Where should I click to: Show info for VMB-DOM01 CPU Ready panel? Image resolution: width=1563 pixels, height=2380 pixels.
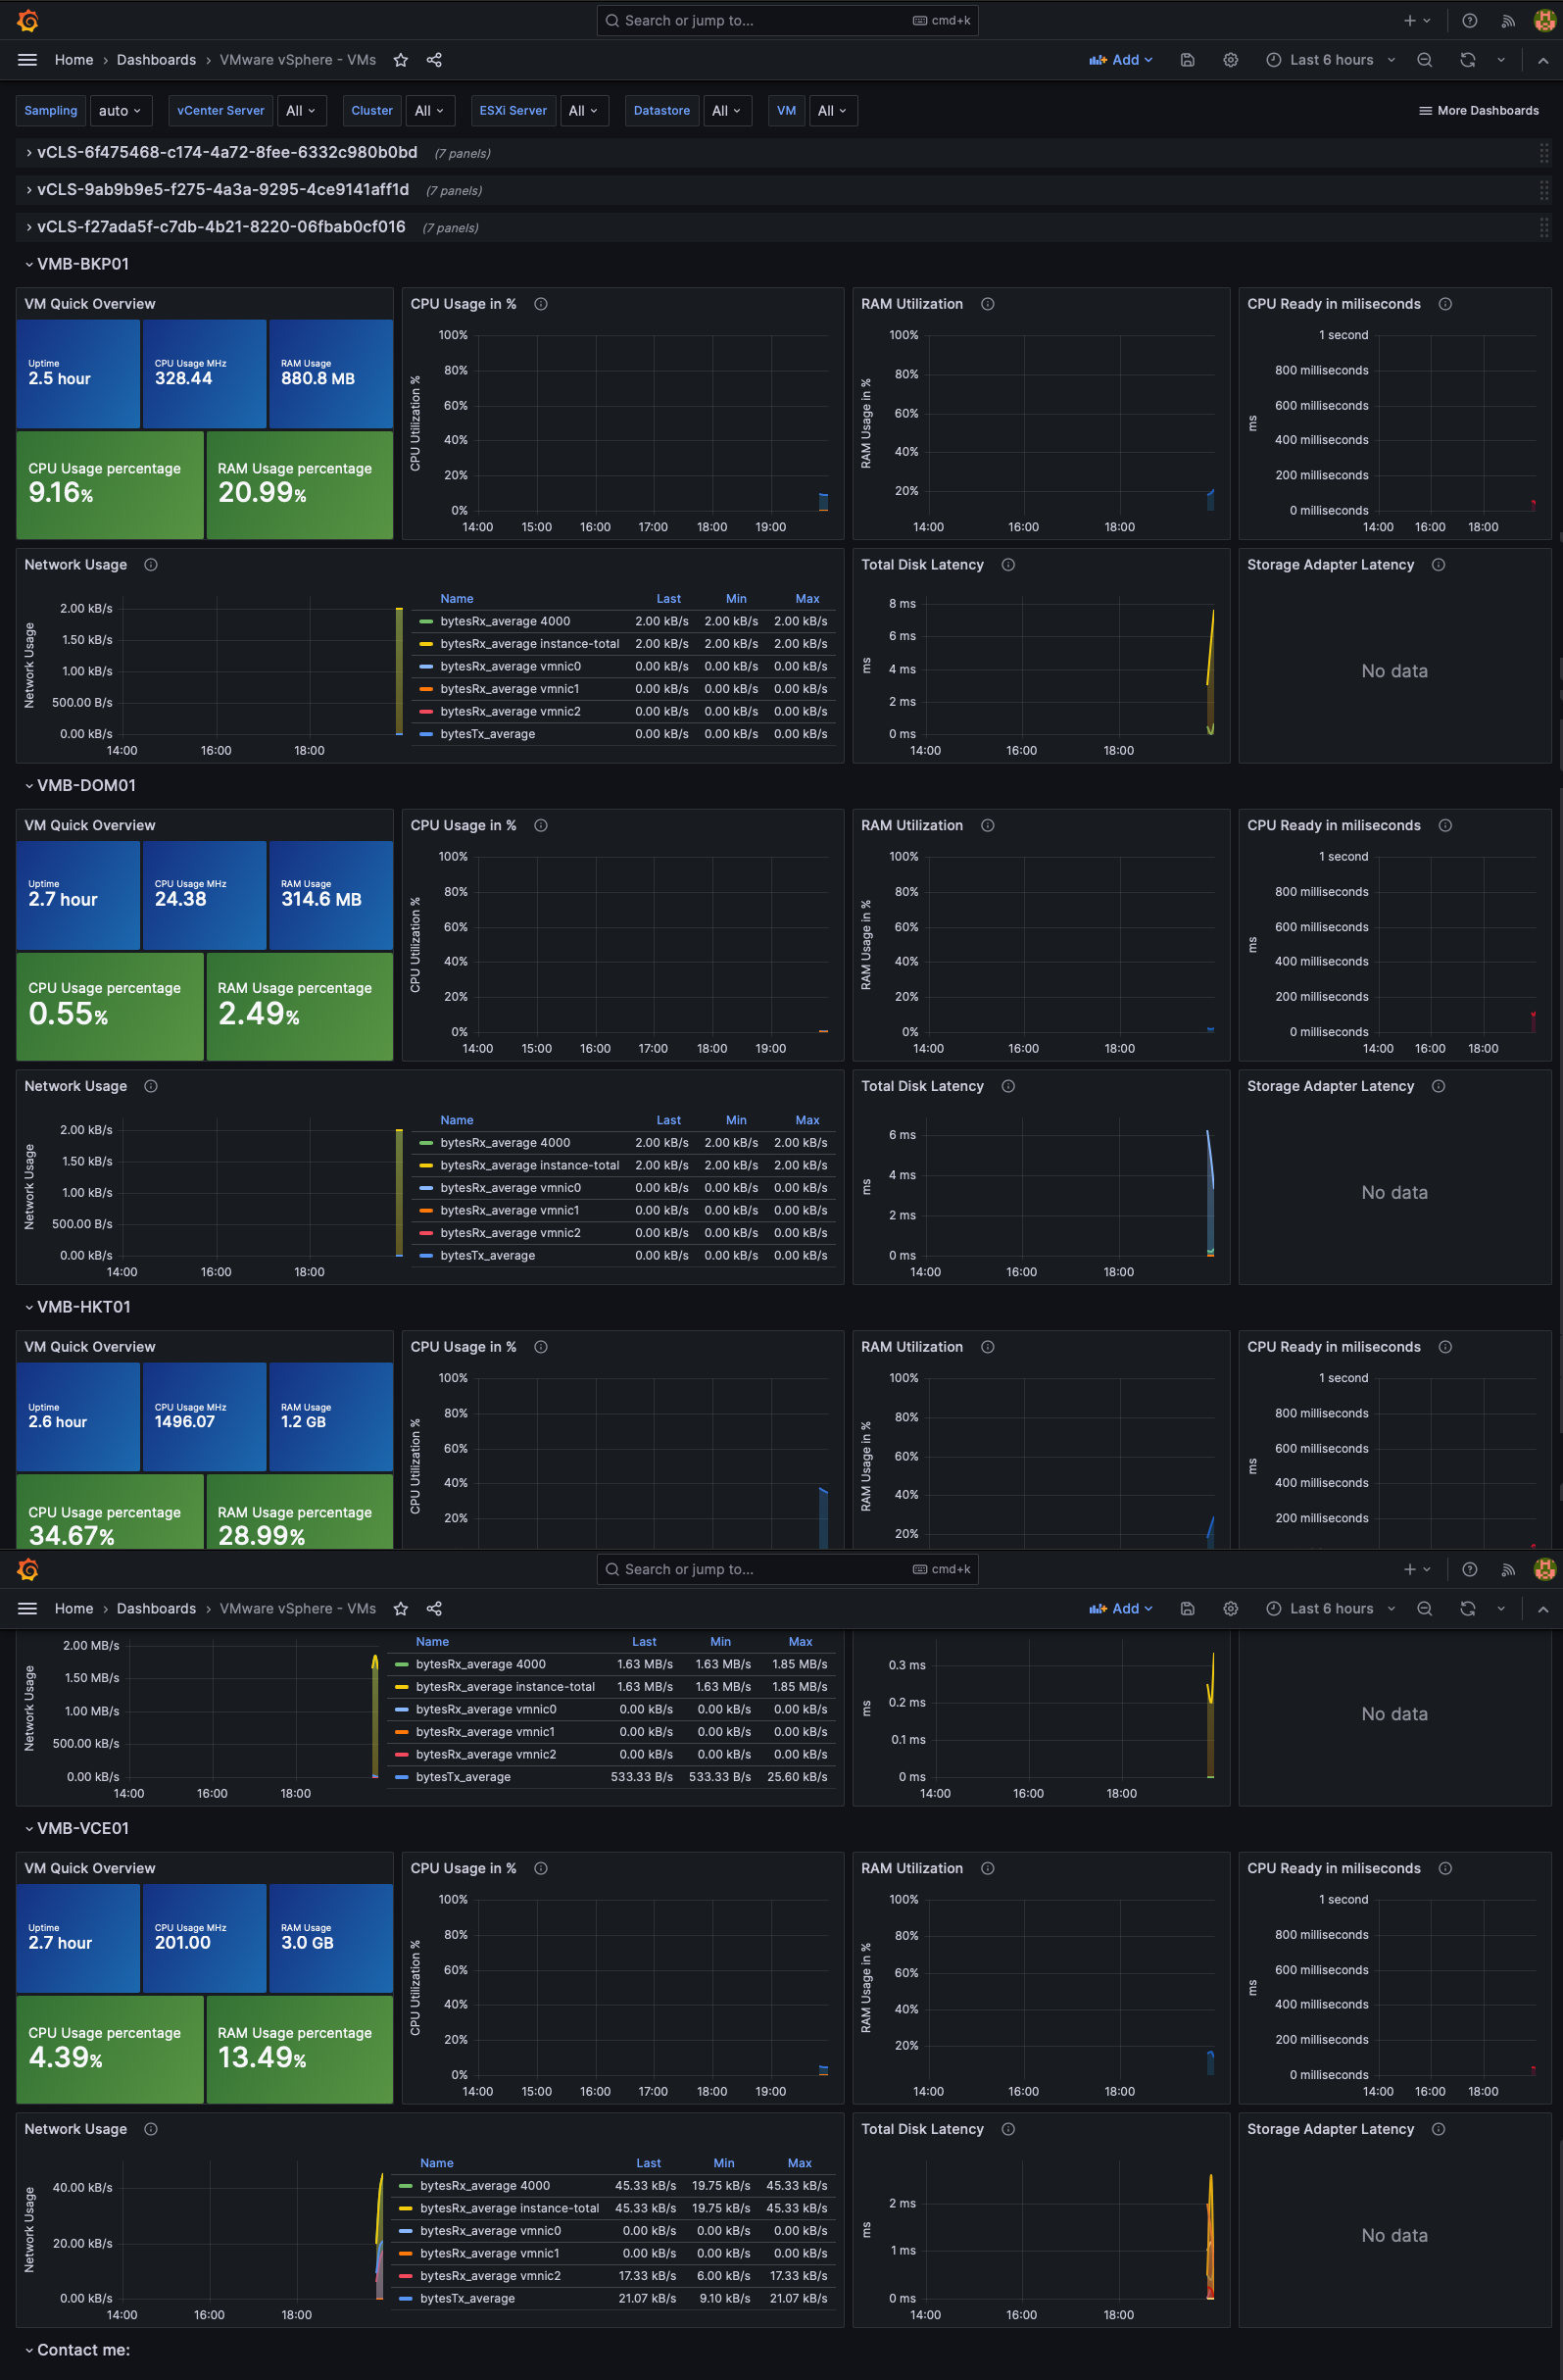click(x=1445, y=825)
